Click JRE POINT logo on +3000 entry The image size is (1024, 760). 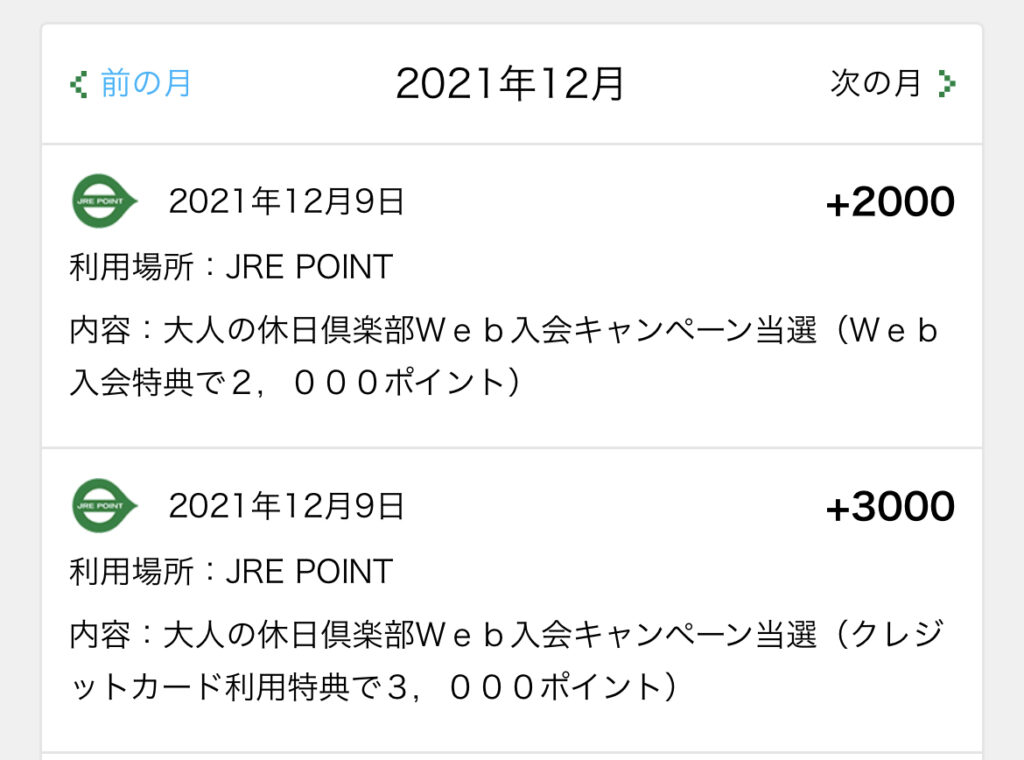coord(104,506)
